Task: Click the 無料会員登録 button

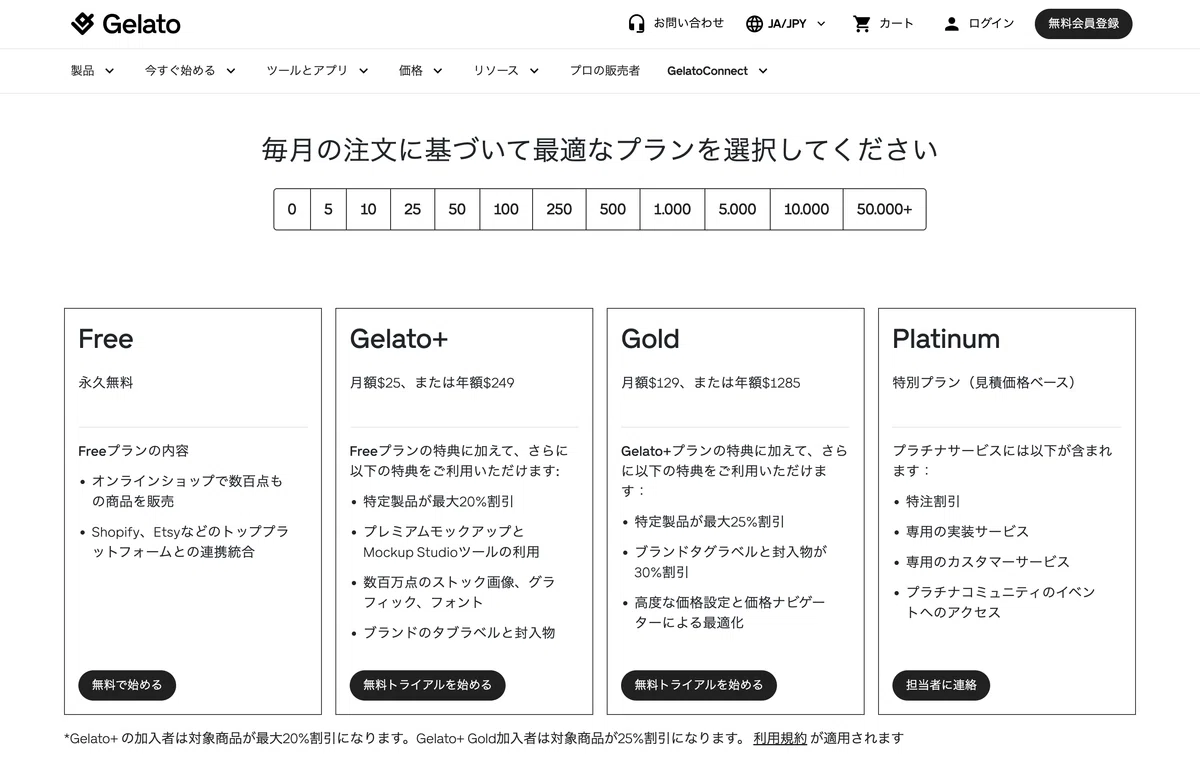Action: tap(1083, 23)
